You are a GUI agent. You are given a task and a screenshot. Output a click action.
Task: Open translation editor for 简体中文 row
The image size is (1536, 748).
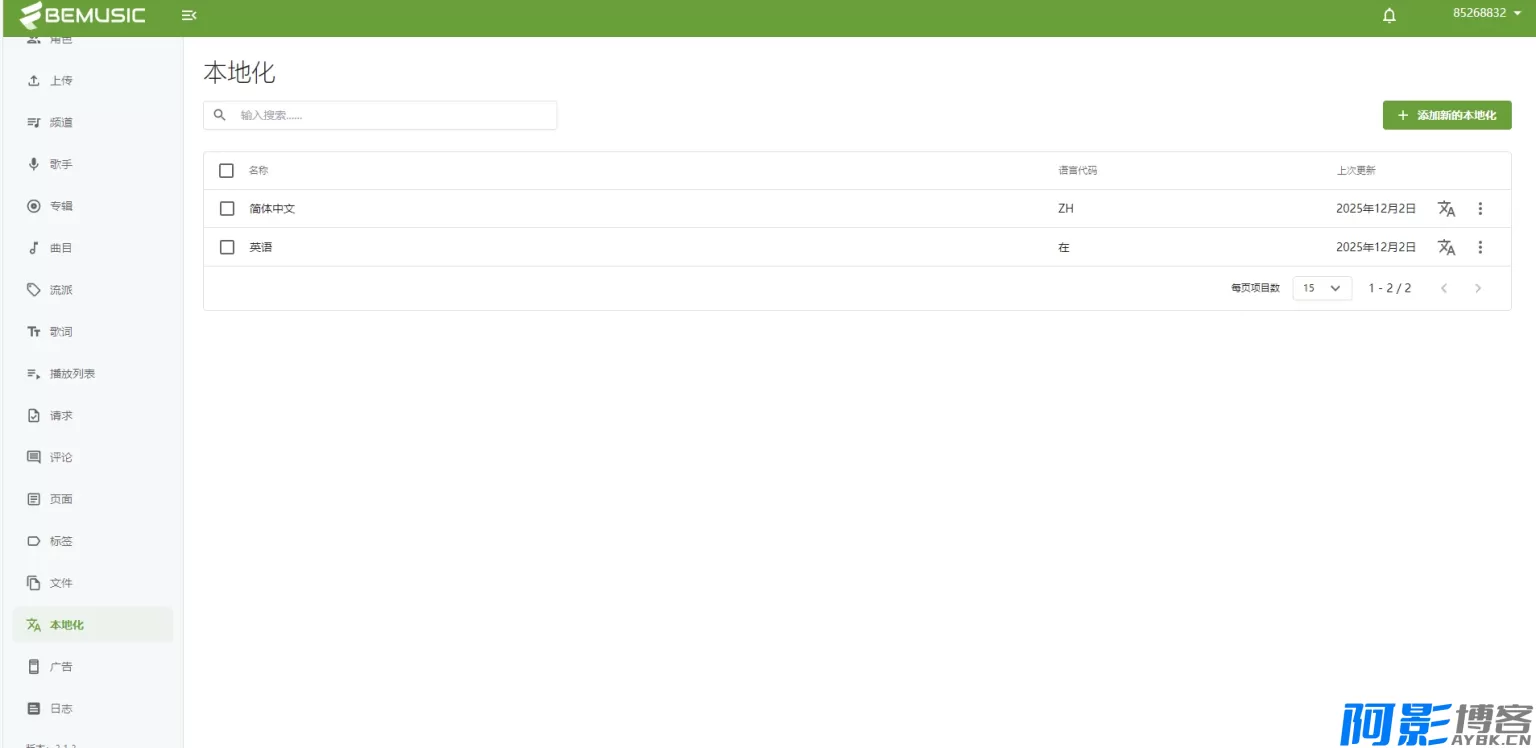pyautogui.click(x=1446, y=209)
